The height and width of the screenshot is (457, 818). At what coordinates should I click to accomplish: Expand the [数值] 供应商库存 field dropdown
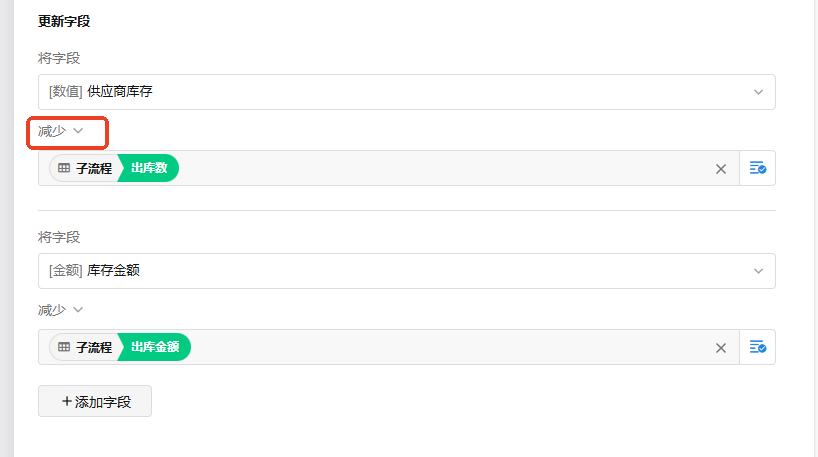click(x=400, y=92)
